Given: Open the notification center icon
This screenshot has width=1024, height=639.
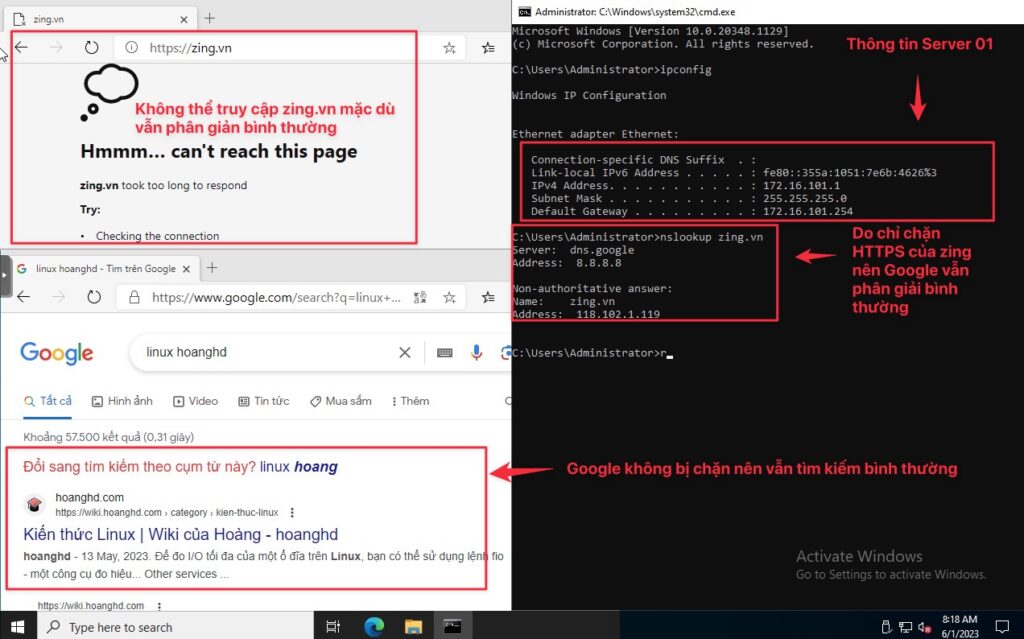Looking at the screenshot, I should (x=1002, y=627).
